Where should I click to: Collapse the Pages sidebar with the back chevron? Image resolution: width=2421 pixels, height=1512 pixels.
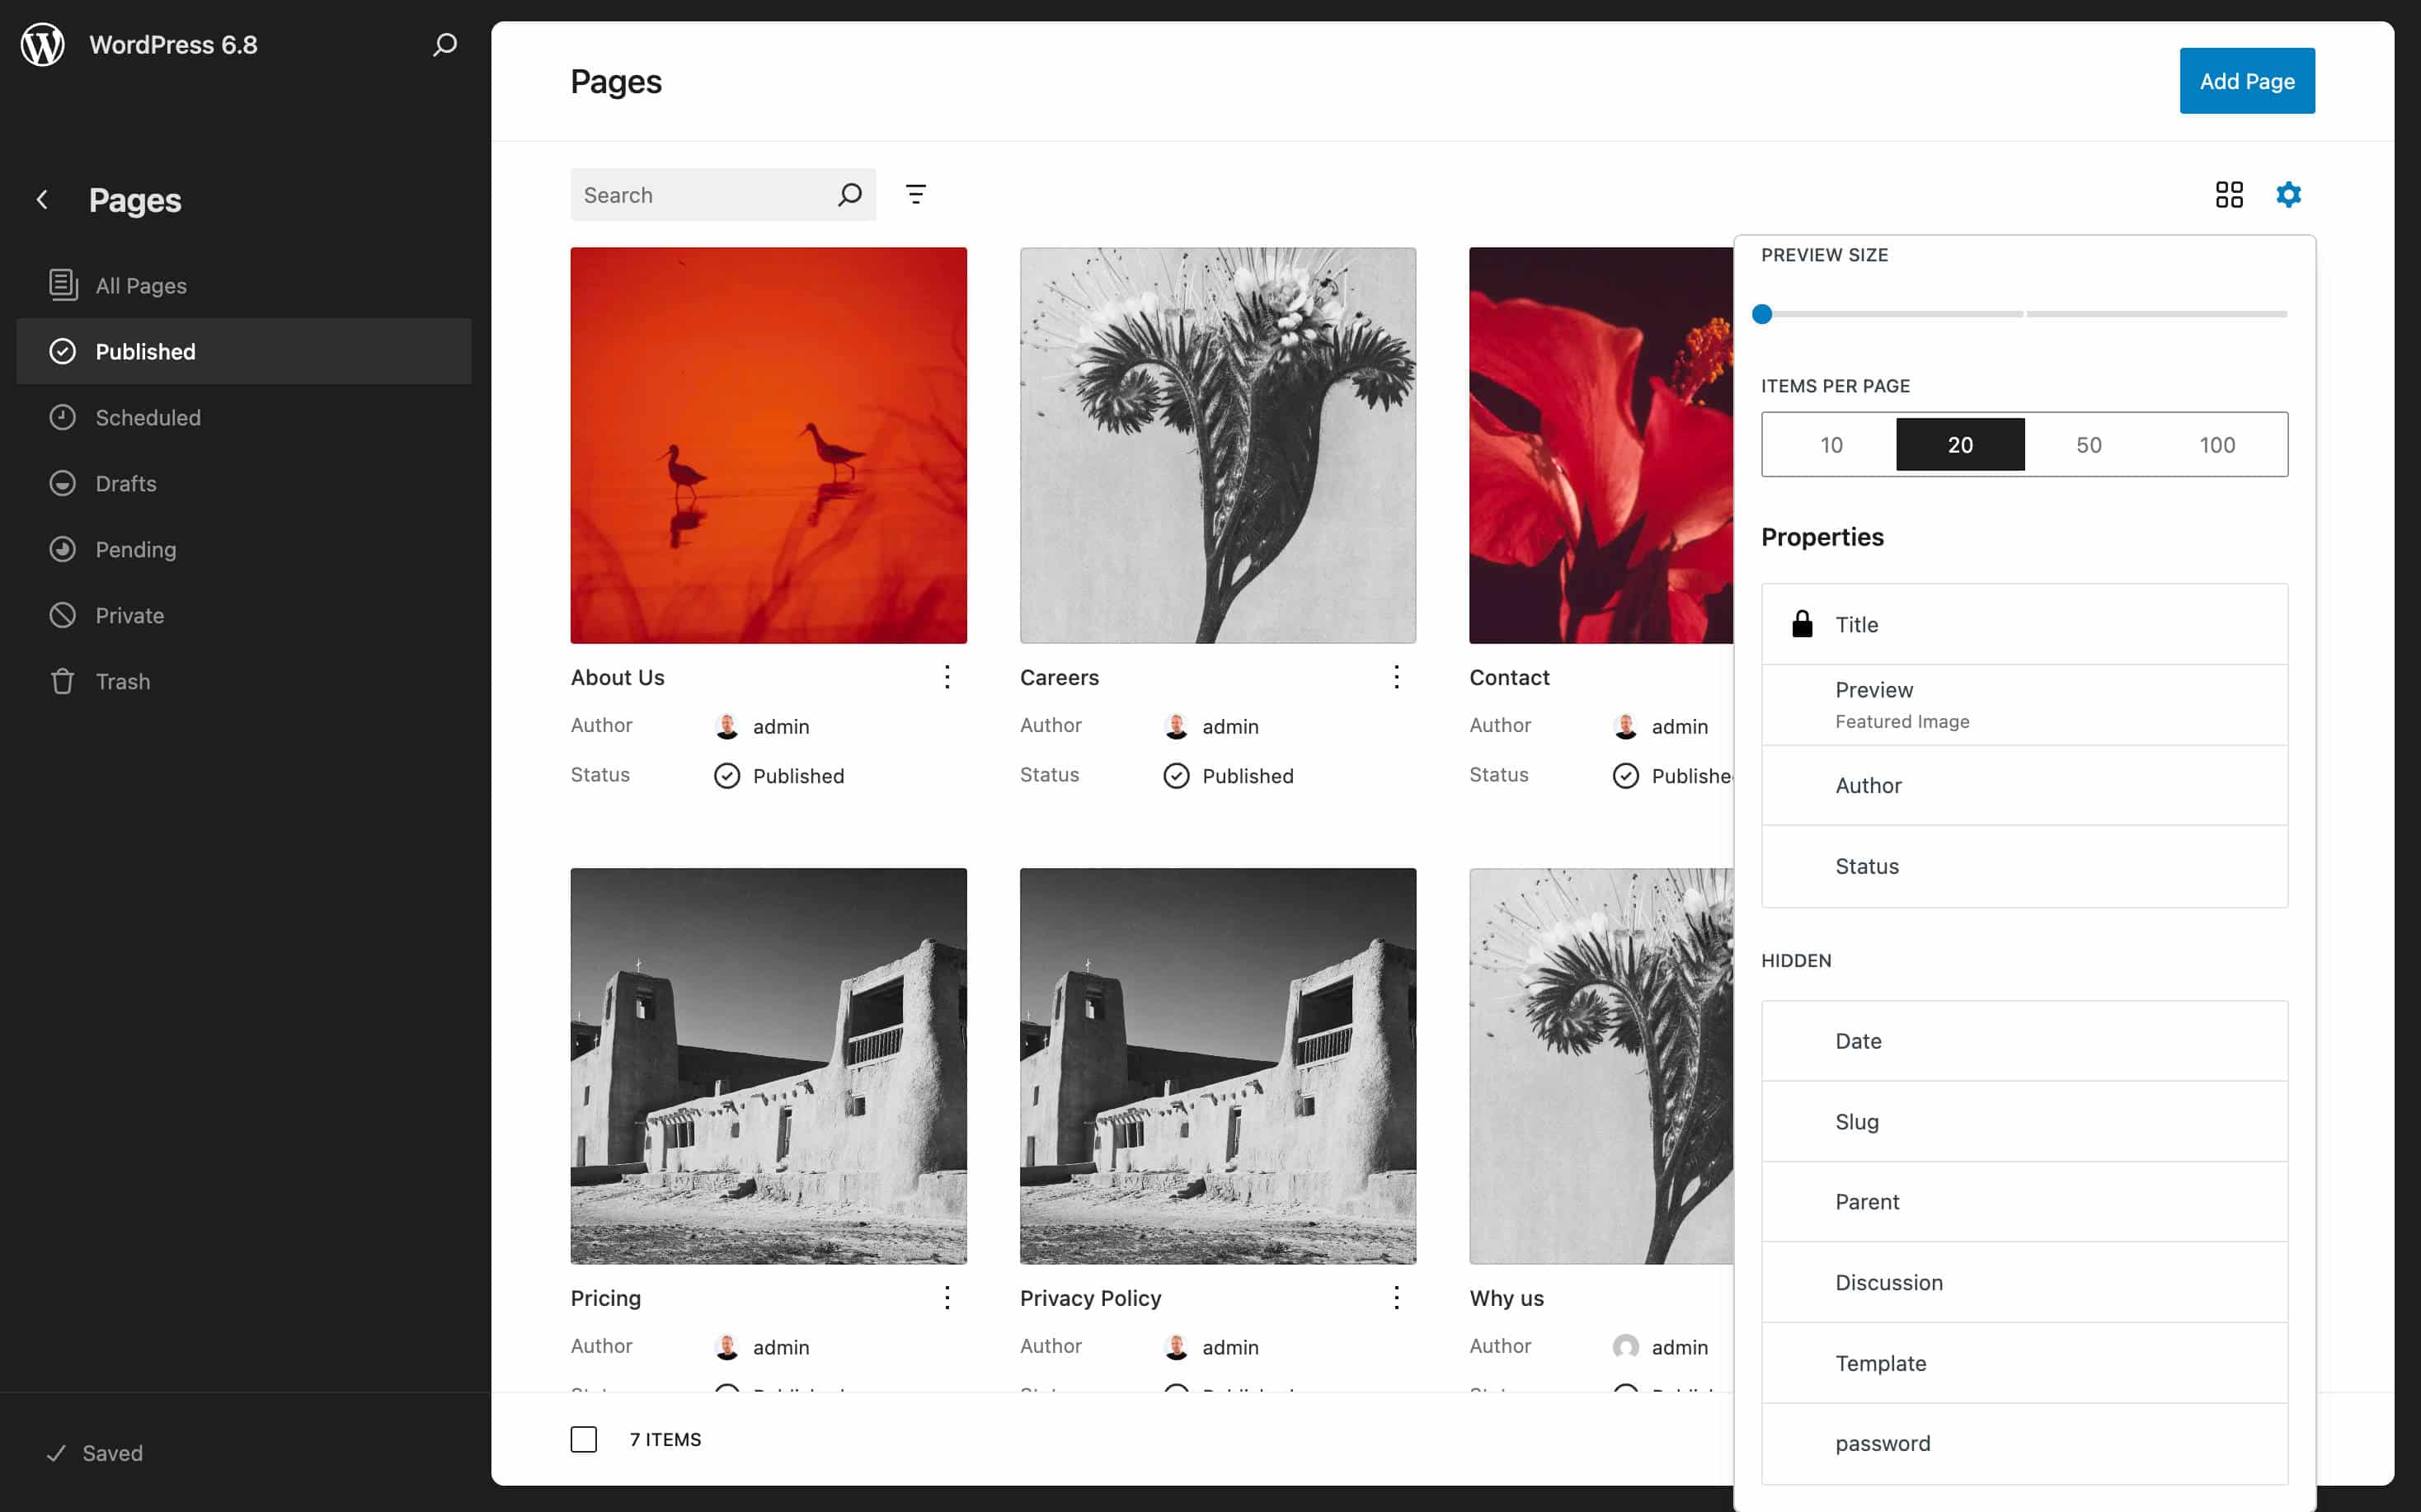42,199
